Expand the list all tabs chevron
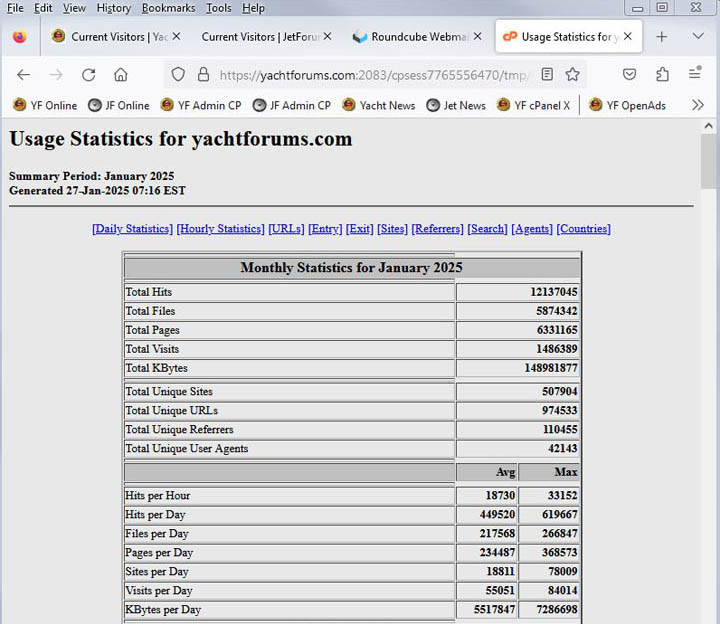 tap(698, 36)
